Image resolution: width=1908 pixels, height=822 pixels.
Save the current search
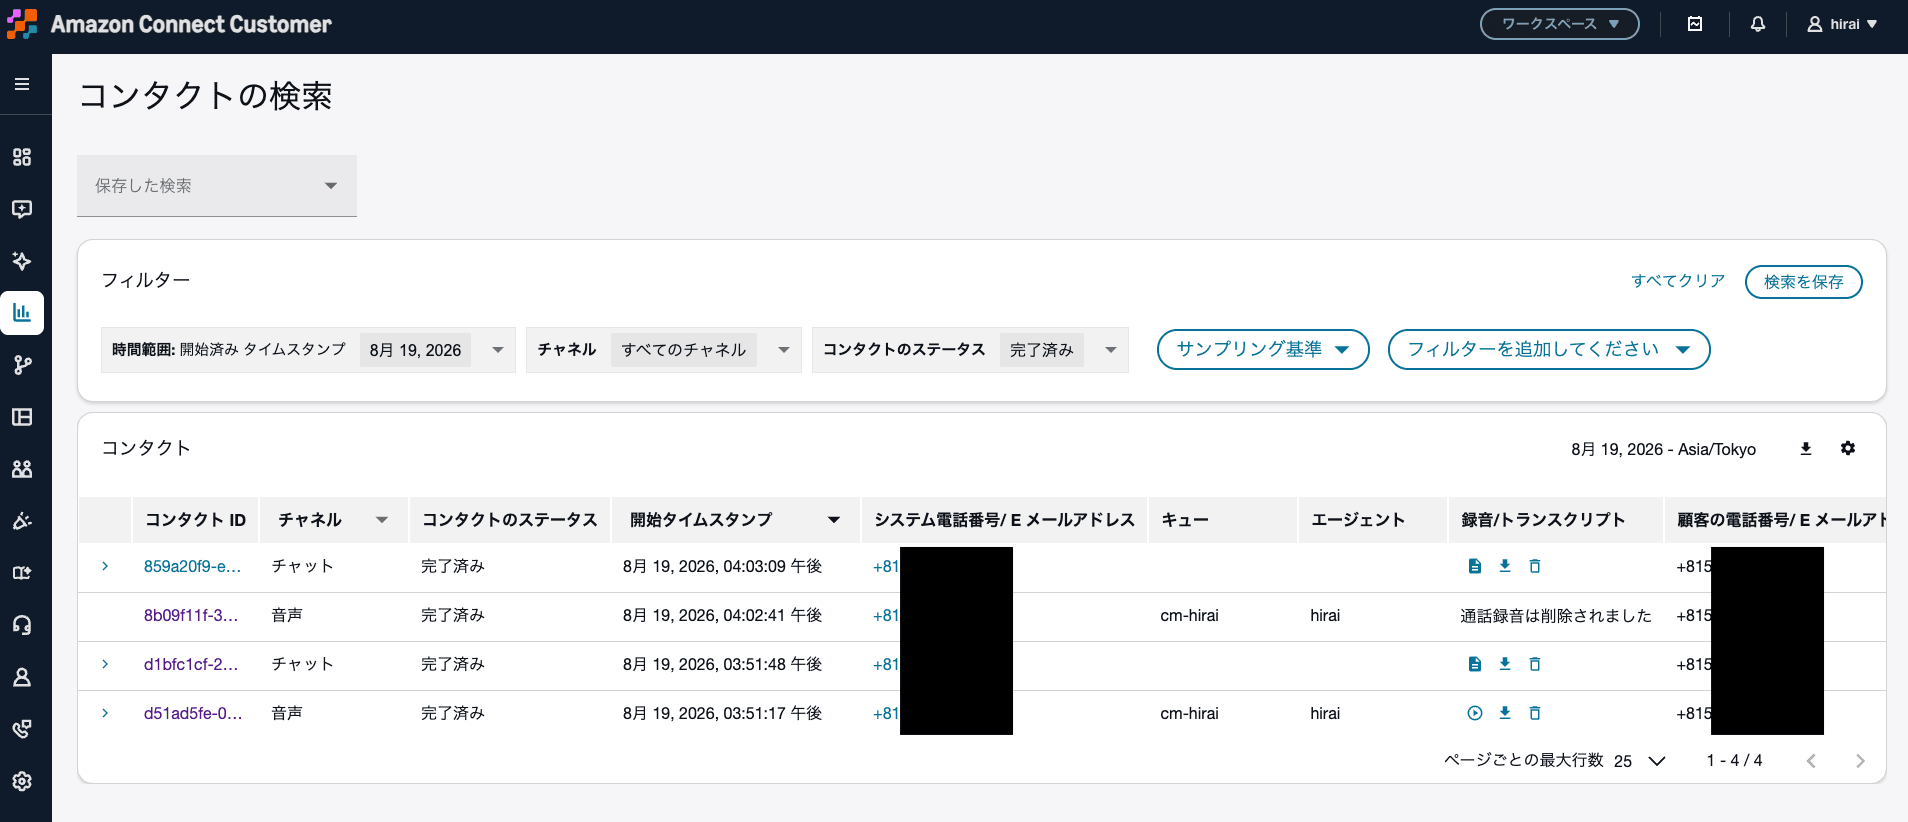(1804, 282)
